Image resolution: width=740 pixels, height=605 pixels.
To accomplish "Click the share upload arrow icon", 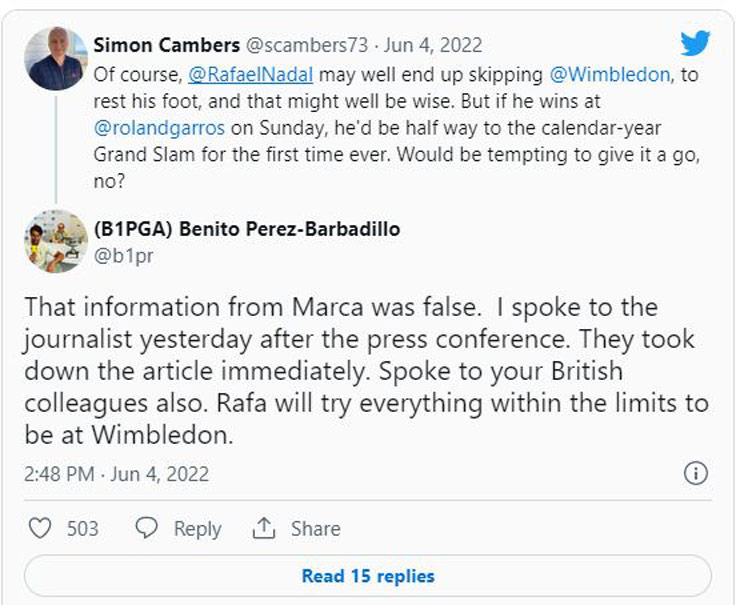I will 264,528.
